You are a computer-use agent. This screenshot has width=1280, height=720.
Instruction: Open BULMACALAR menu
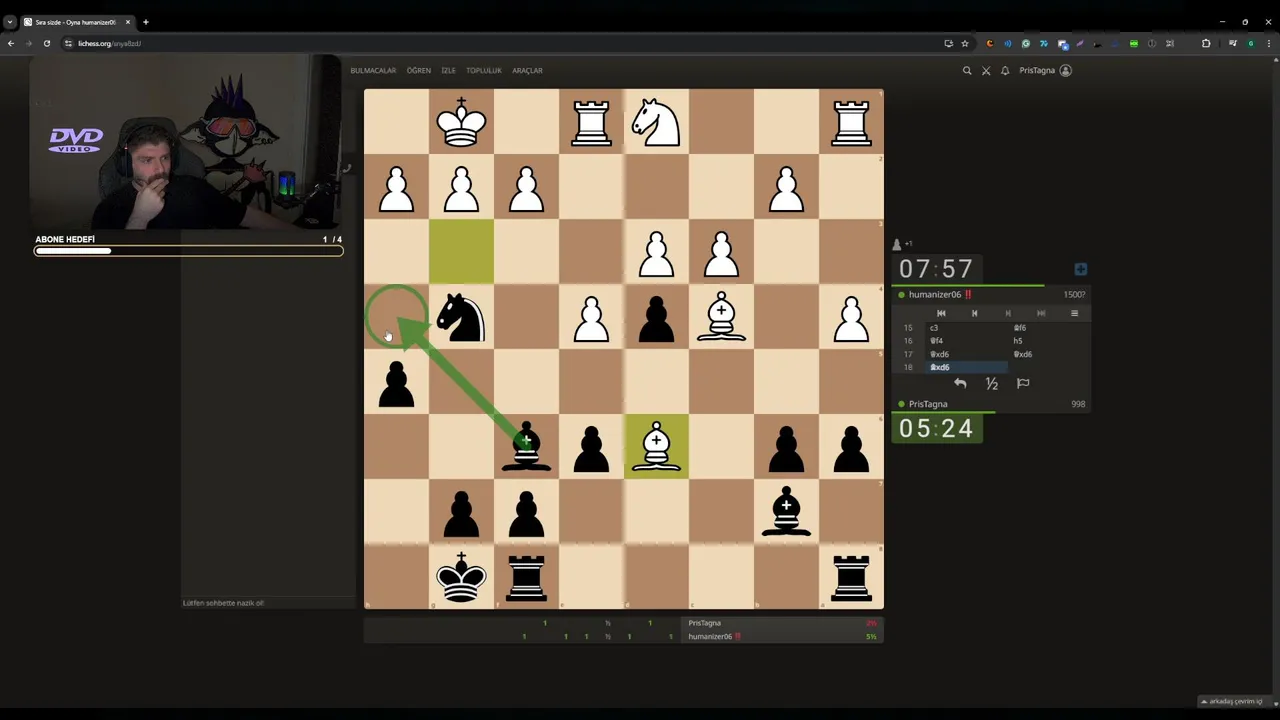point(373,70)
